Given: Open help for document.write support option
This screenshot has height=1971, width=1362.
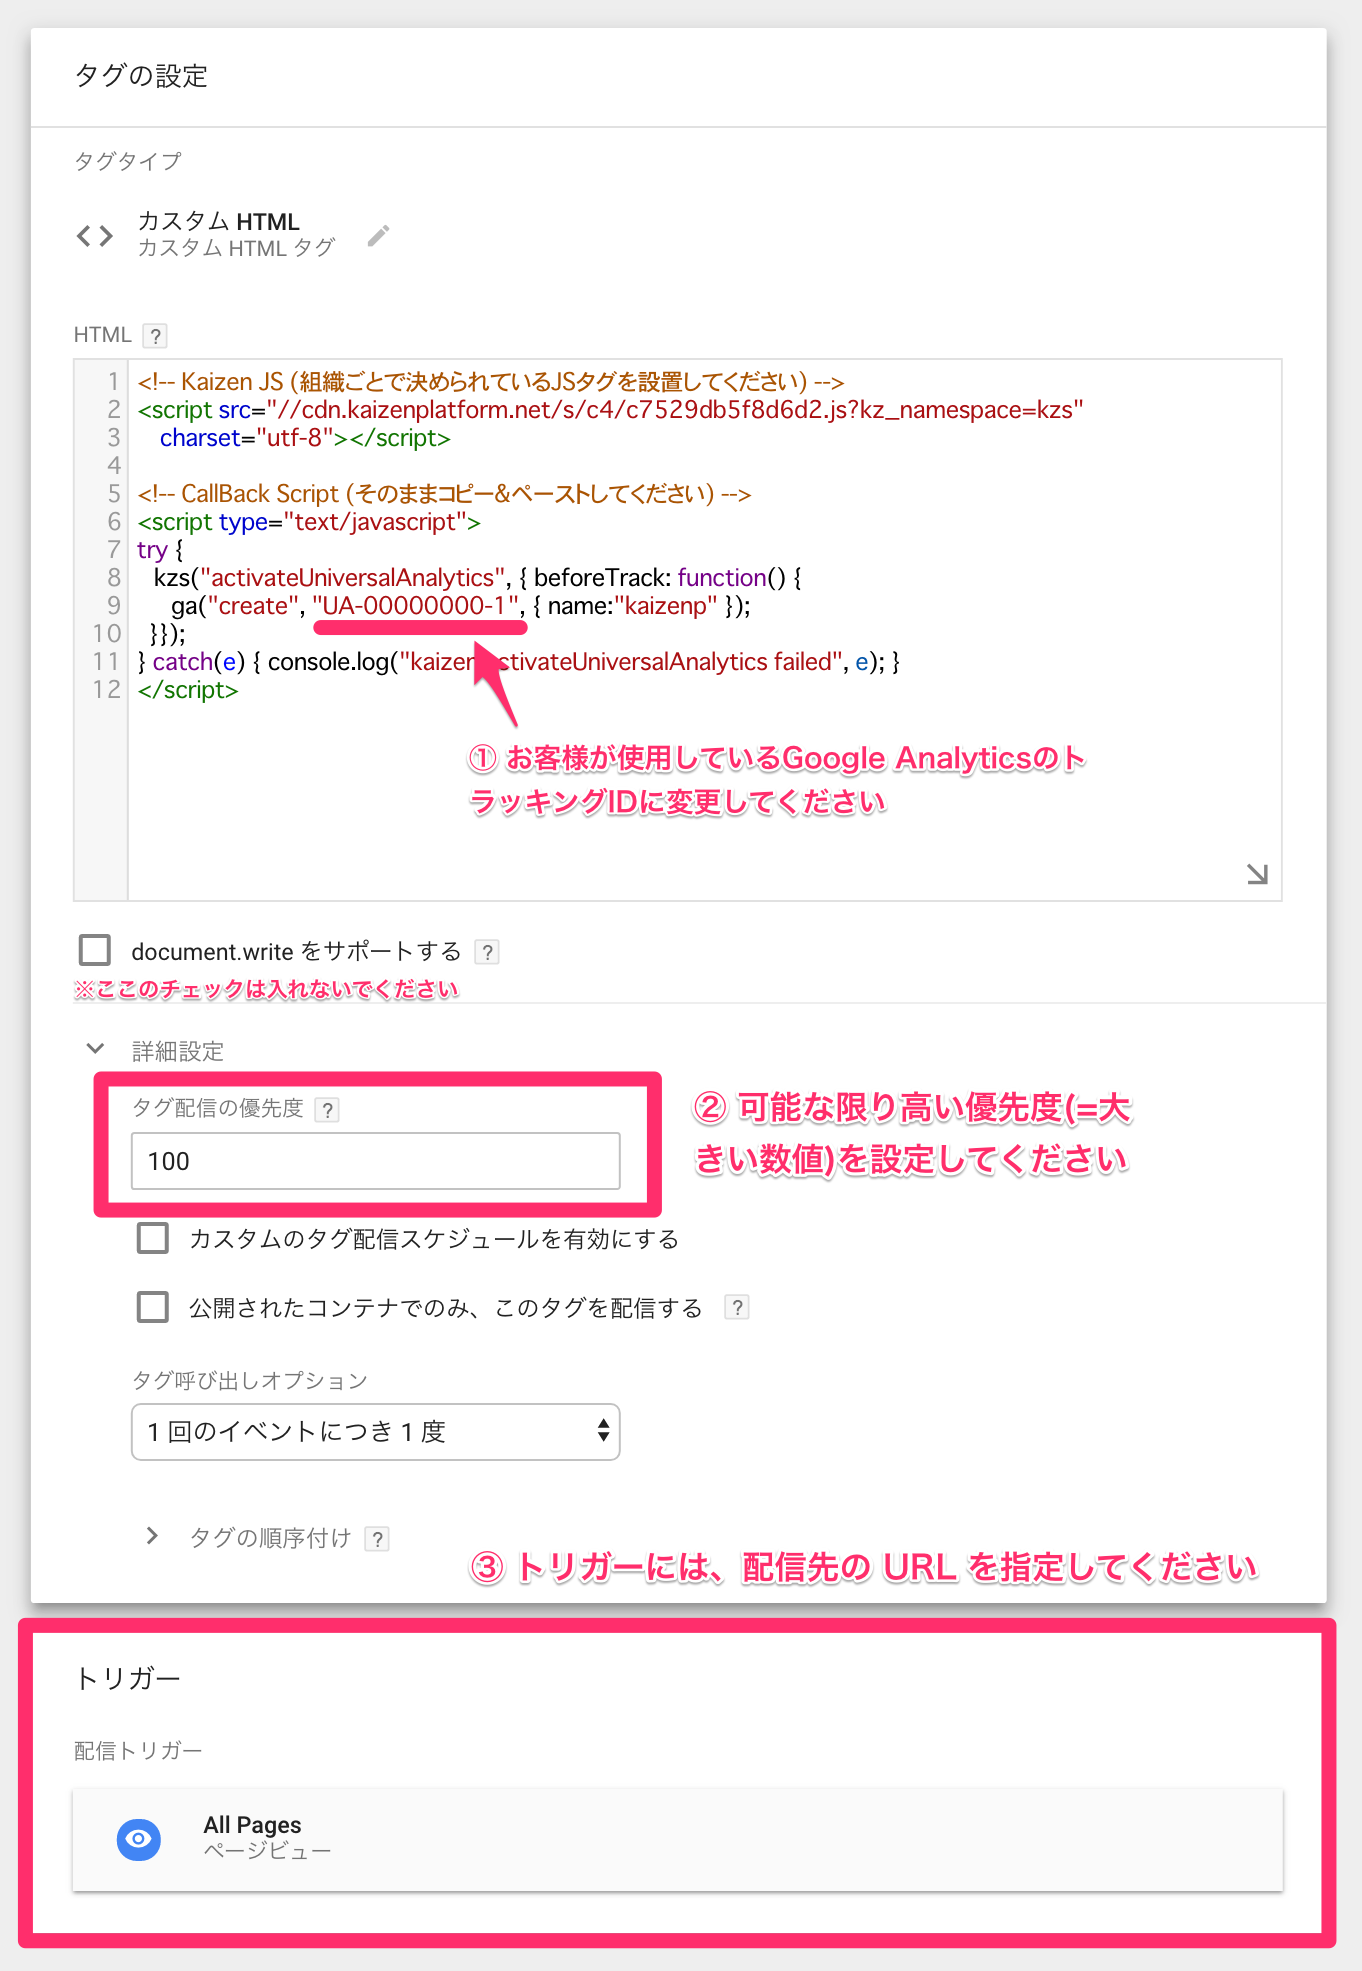Looking at the screenshot, I should (x=487, y=952).
